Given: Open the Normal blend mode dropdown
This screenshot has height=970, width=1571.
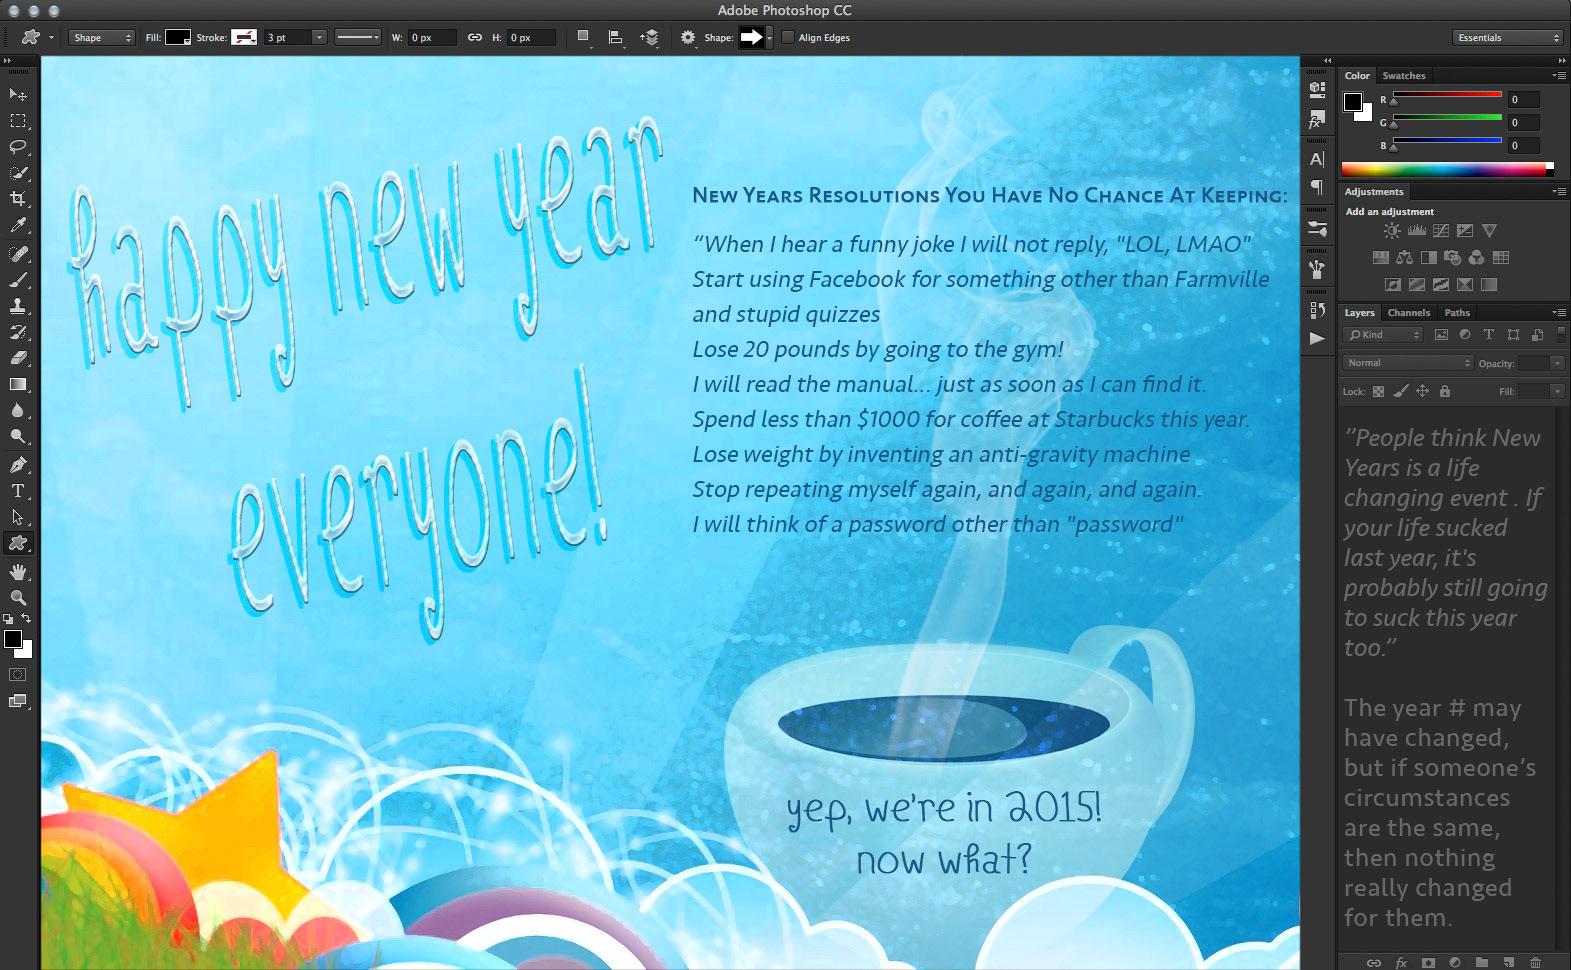Looking at the screenshot, I should (1408, 363).
